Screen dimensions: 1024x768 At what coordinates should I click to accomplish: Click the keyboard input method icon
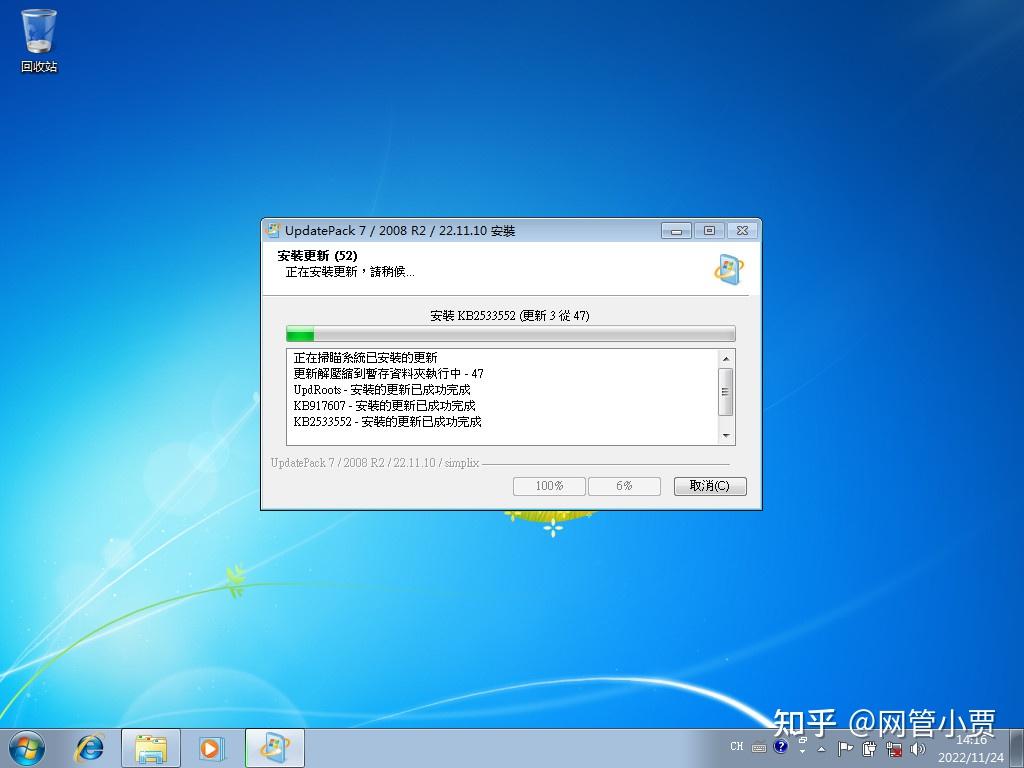point(759,748)
